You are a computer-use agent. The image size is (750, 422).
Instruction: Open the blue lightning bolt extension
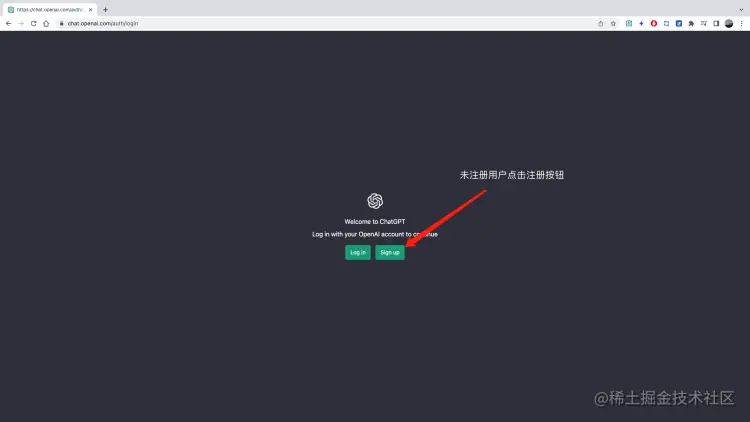point(641,23)
